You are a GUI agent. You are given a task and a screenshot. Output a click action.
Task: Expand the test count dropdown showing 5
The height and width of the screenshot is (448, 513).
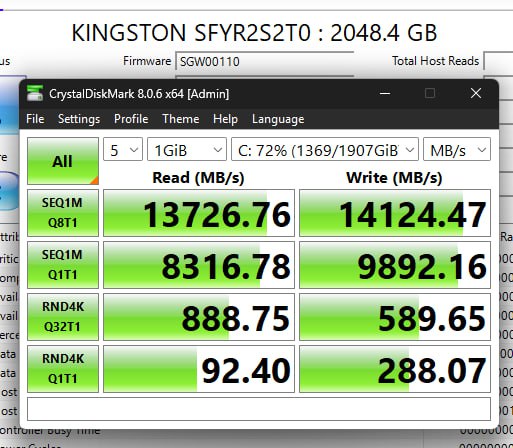click(123, 149)
